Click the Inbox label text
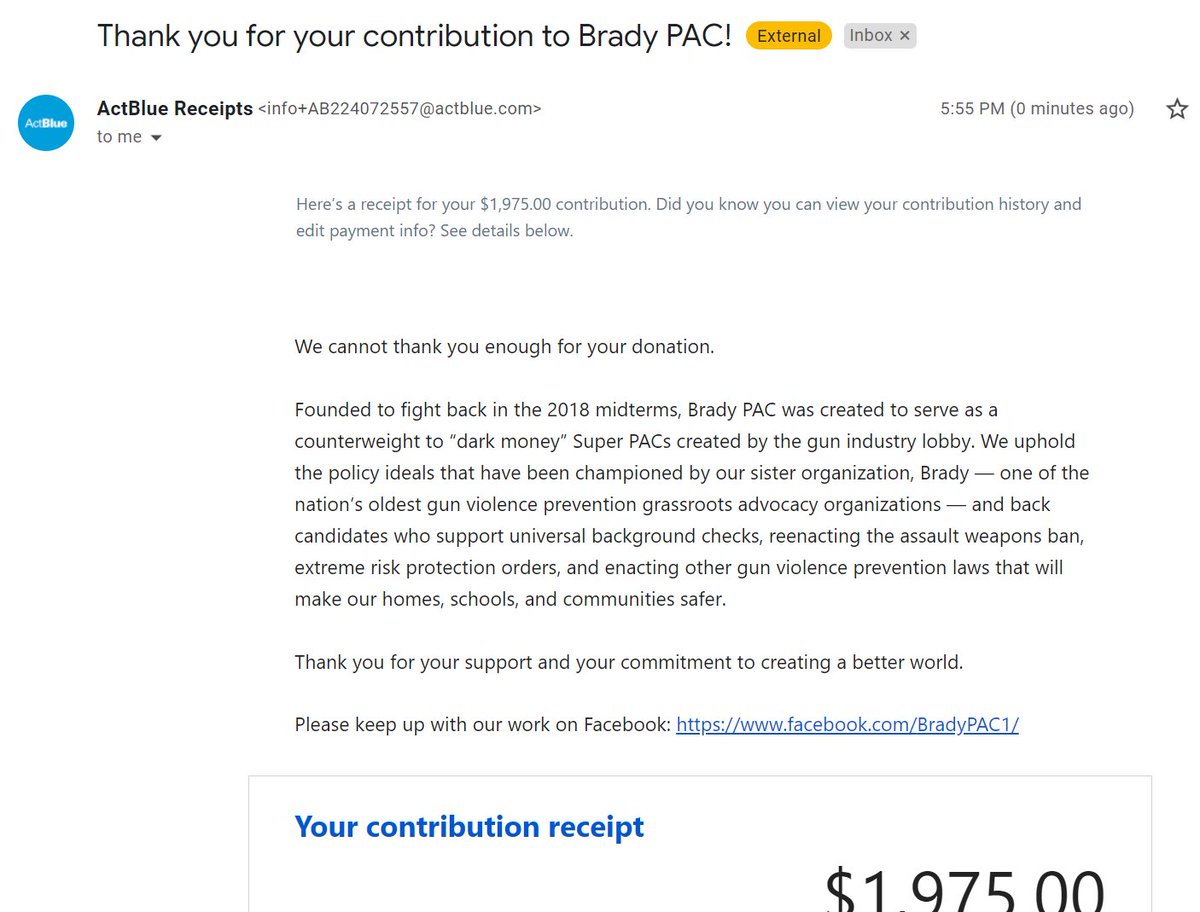The image size is (1200, 912). [870, 36]
